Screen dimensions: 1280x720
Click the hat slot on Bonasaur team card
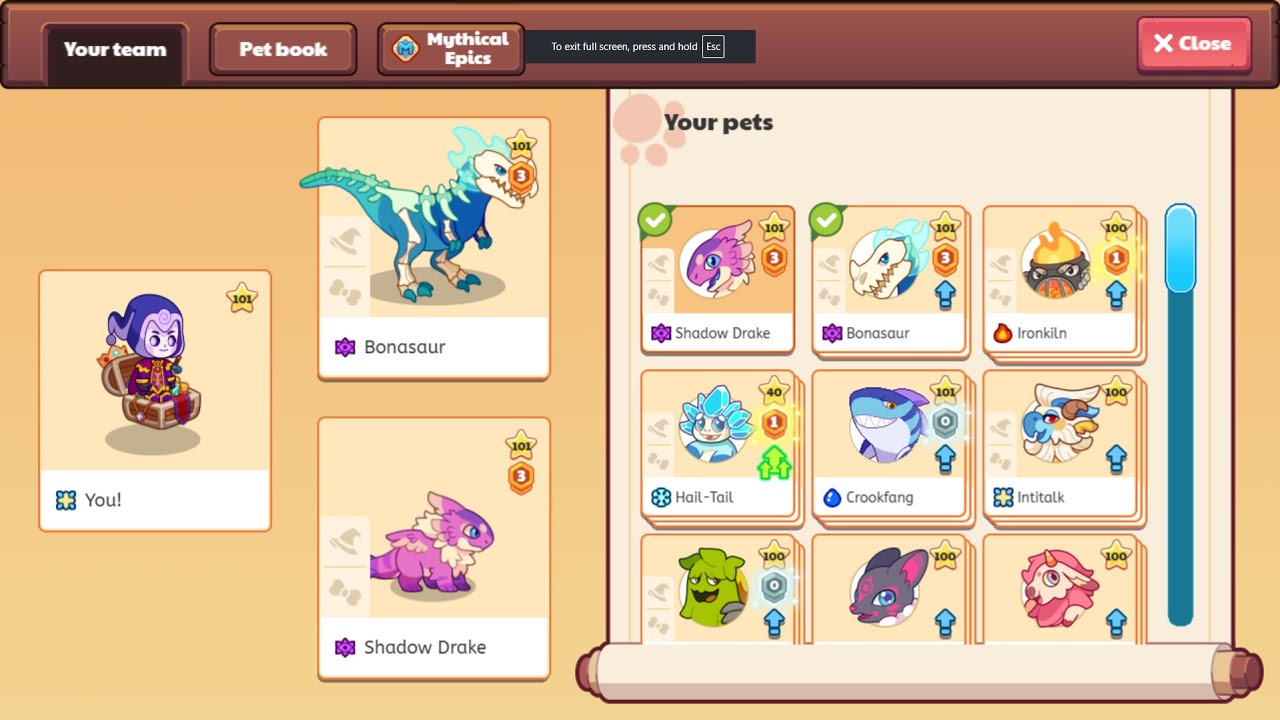346,243
